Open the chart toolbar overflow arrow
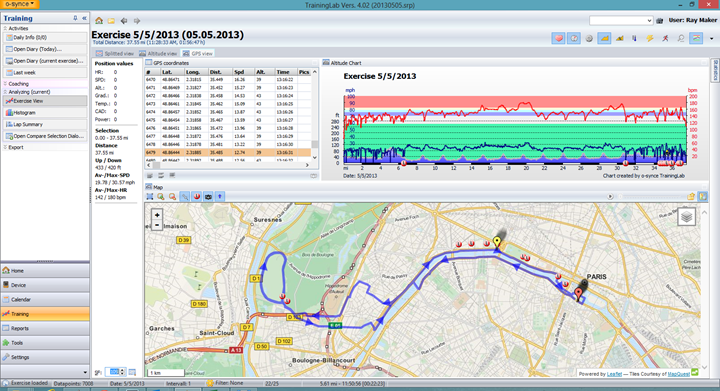Image resolution: width=720 pixels, height=391 pixels. click(711, 39)
